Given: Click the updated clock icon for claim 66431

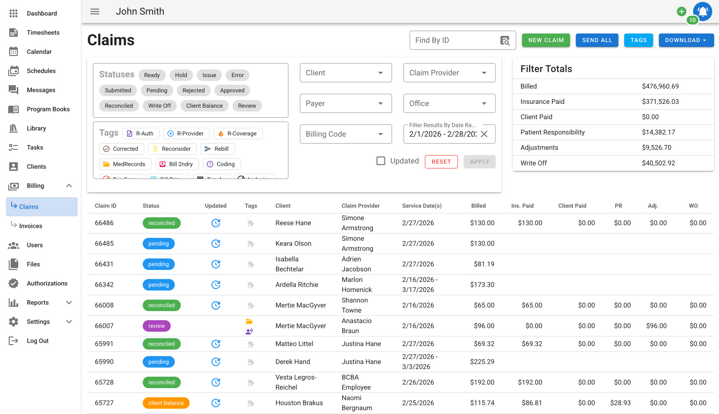Looking at the screenshot, I should point(216,264).
